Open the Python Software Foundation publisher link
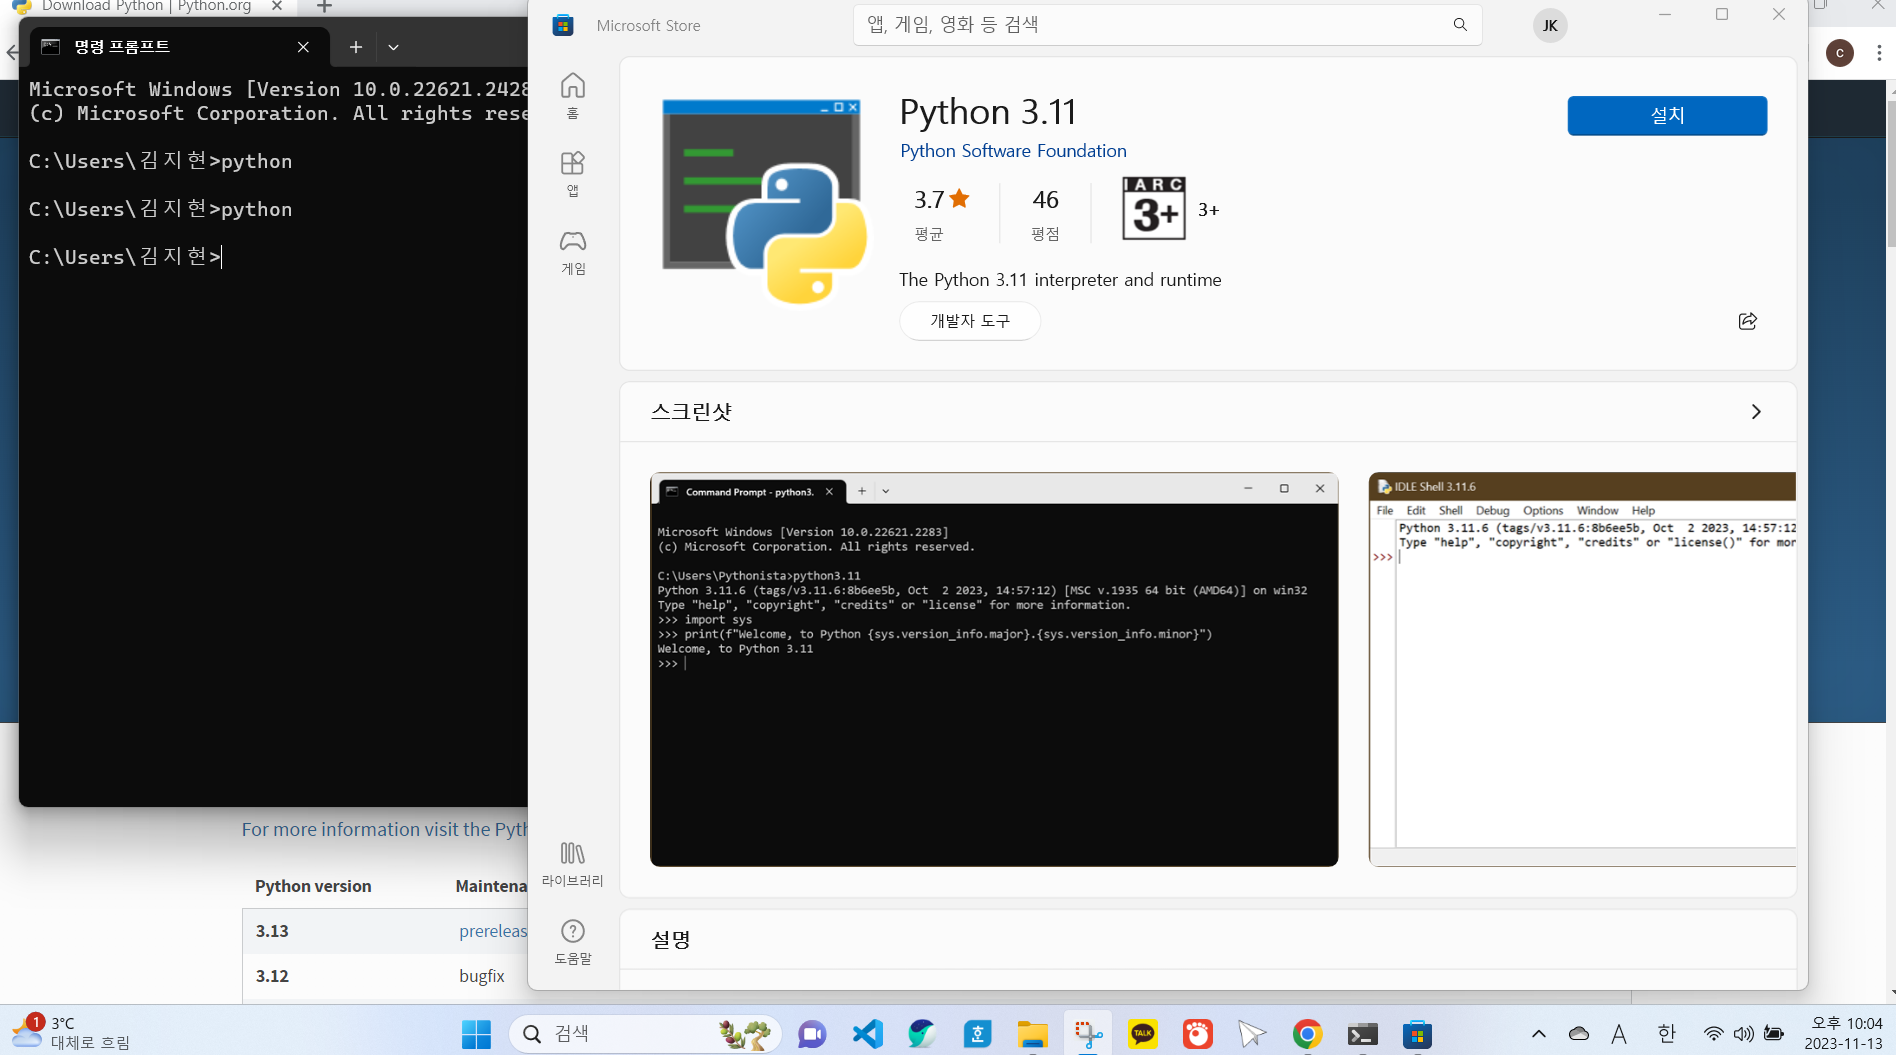This screenshot has height=1055, width=1896. 1013,151
